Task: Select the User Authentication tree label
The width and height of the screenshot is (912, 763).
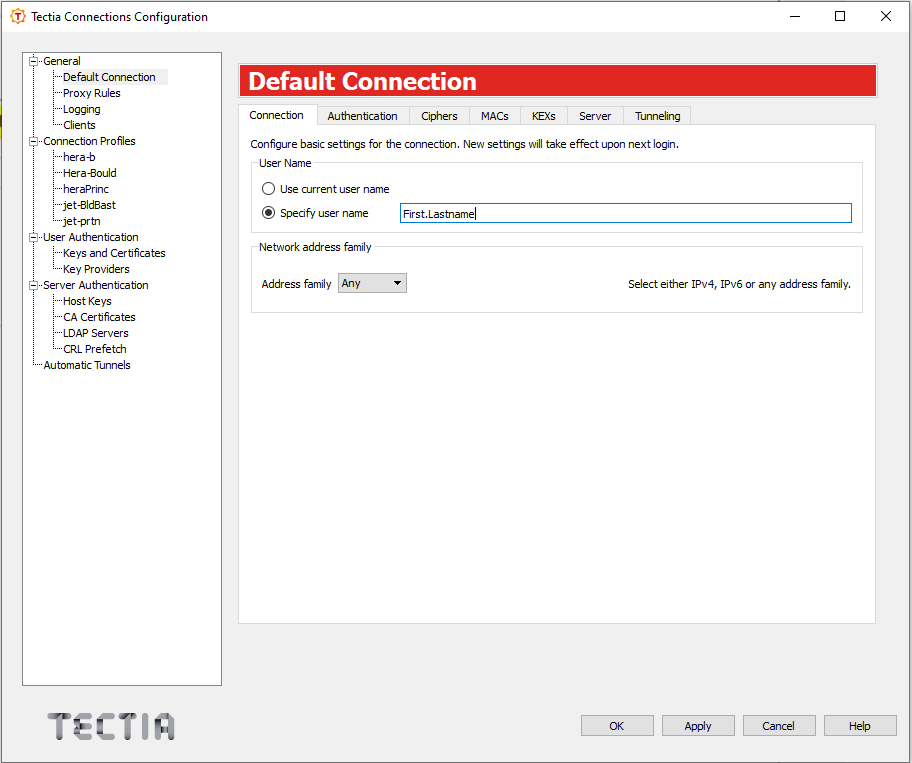Action: tap(91, 237)
